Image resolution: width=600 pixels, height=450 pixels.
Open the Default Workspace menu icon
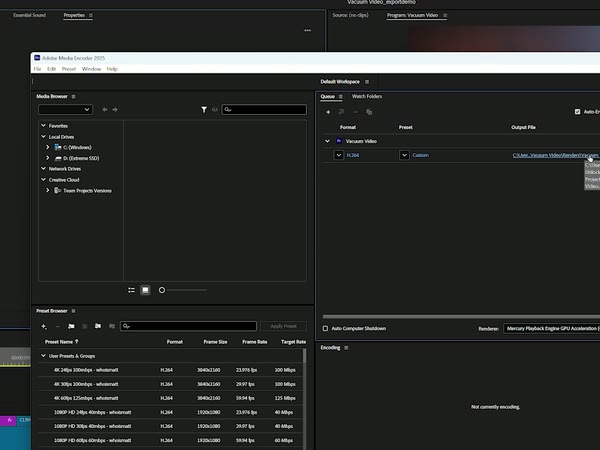point(367,82)
